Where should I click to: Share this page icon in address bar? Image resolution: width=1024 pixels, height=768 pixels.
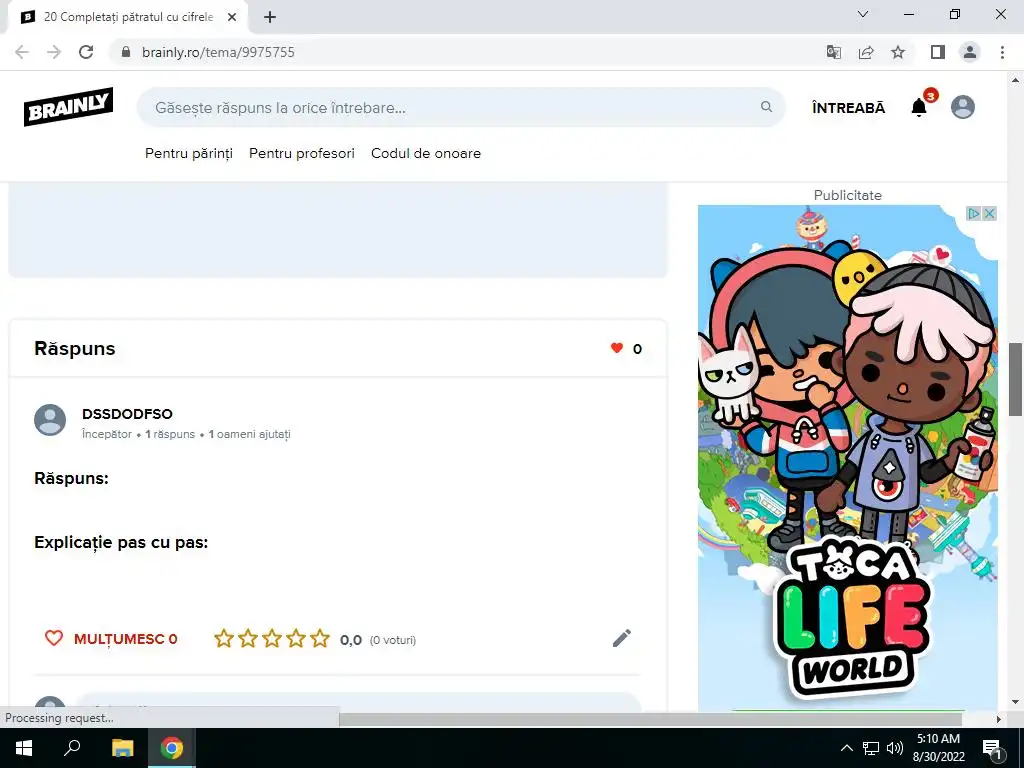tap(866, 52)
